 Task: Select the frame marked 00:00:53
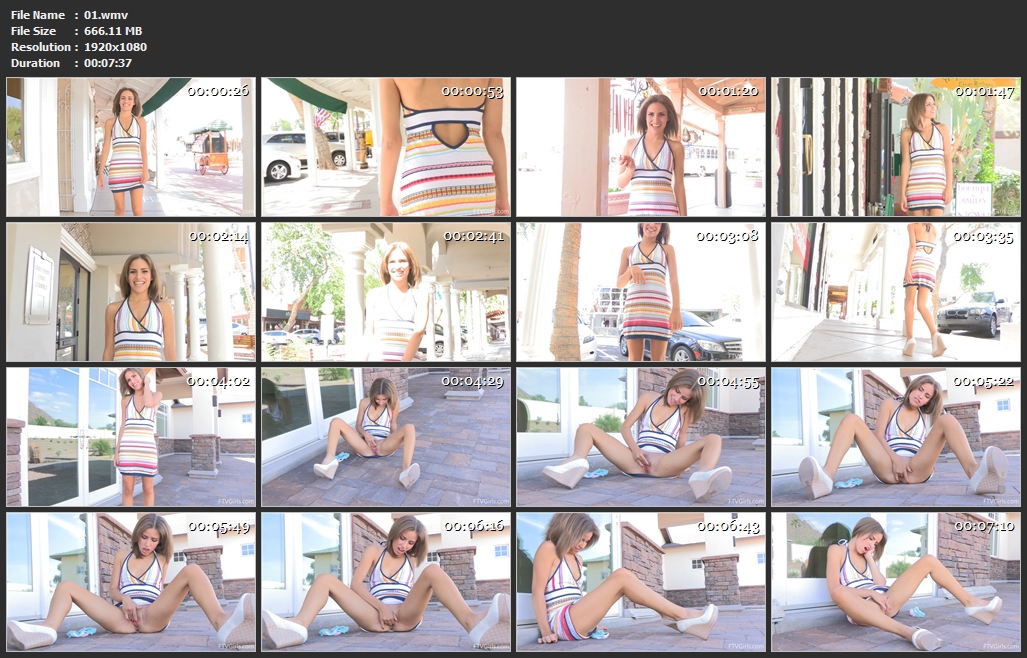(386, 147)
